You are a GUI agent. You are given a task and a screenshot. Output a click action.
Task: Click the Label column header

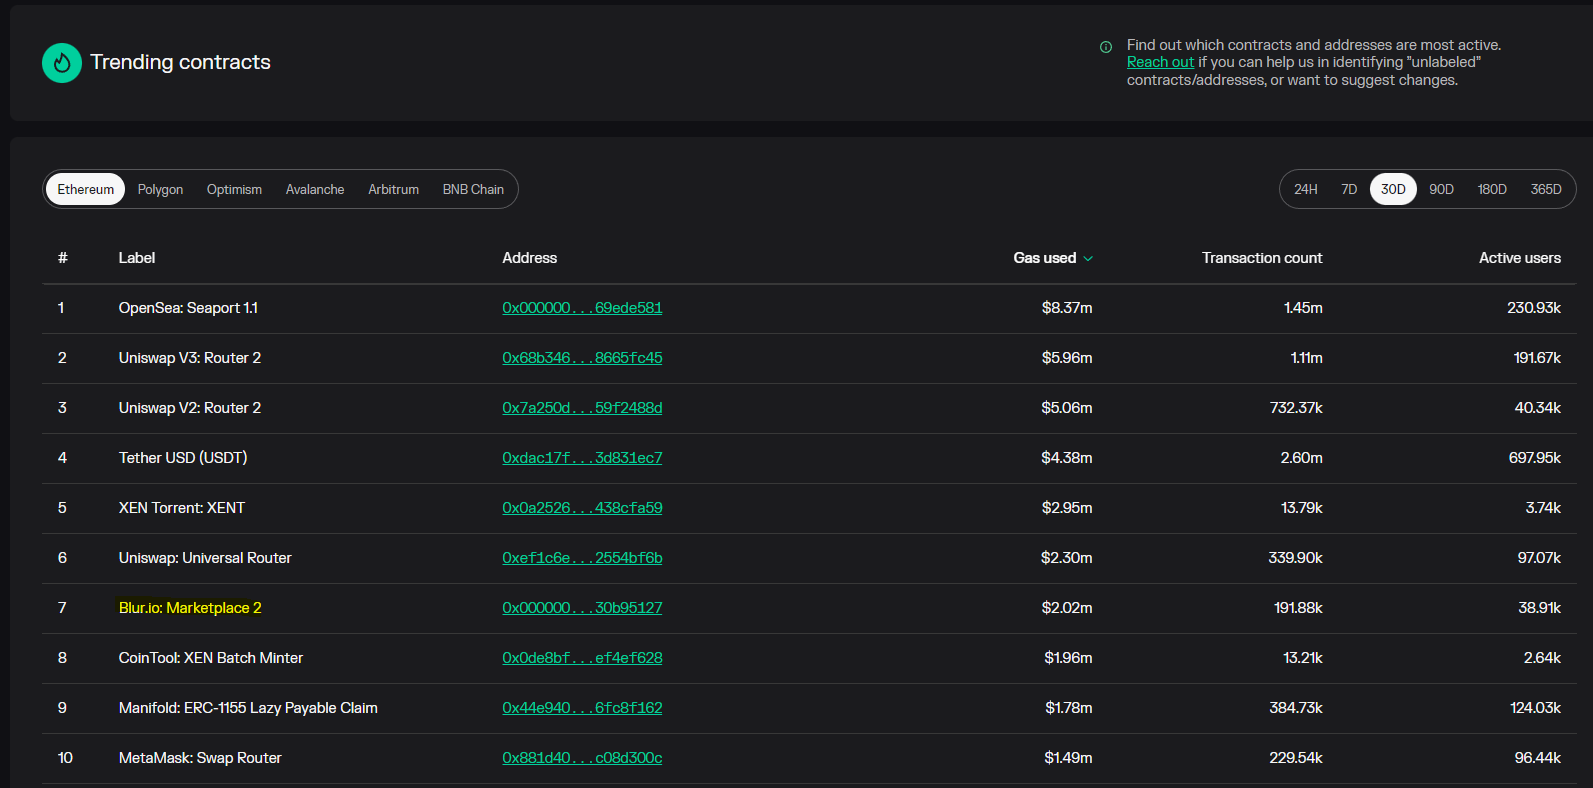click(x=137, y=258)
